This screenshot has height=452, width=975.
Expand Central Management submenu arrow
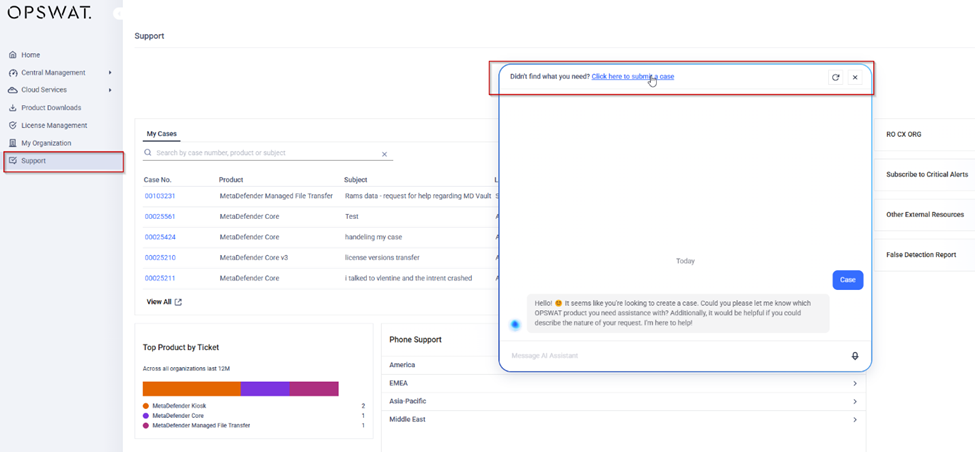110,72
